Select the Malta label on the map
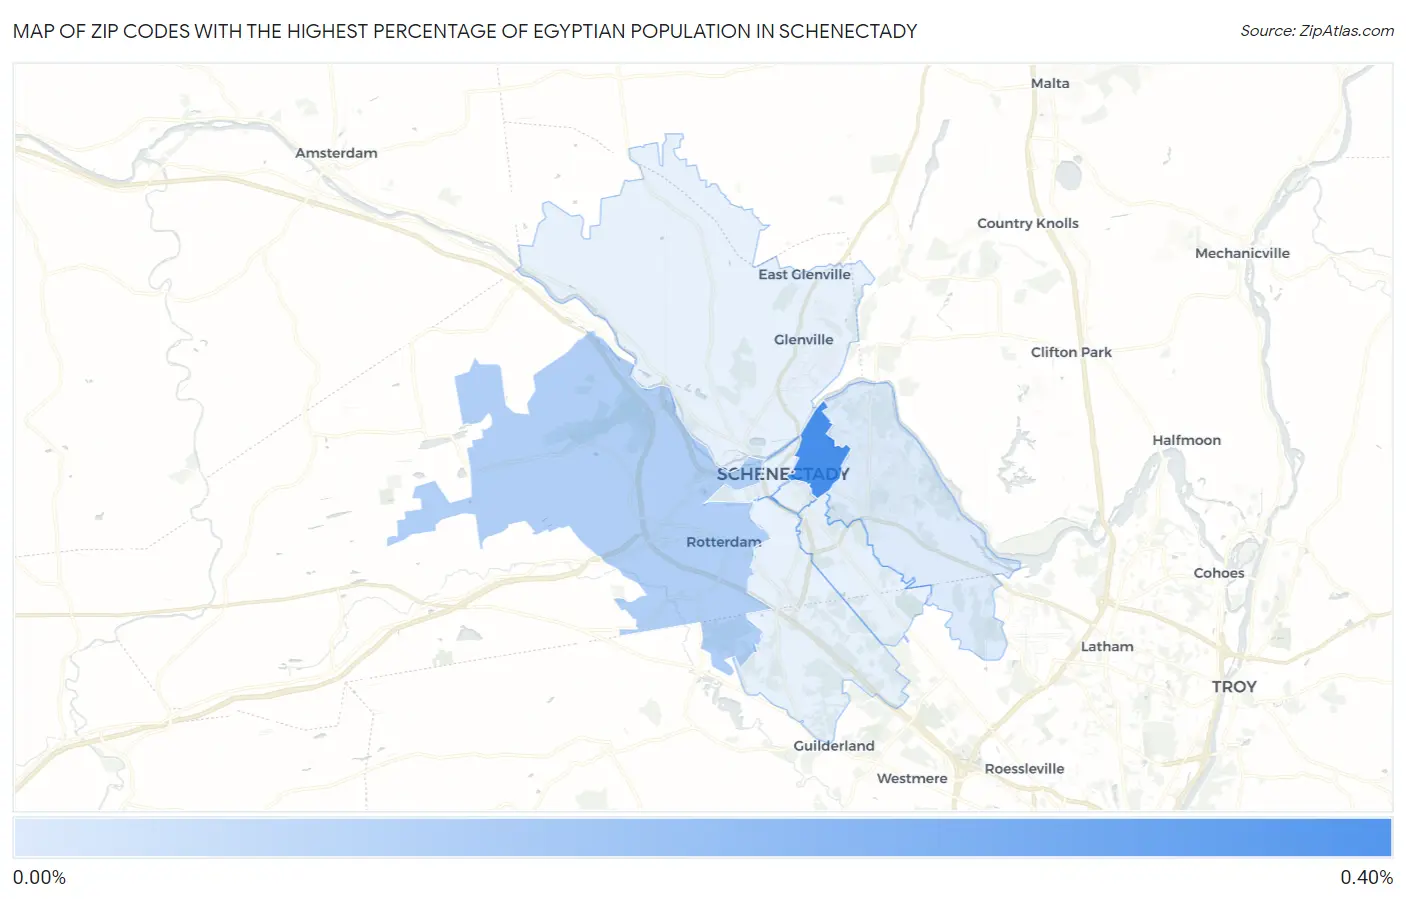 click(1050, 83)
